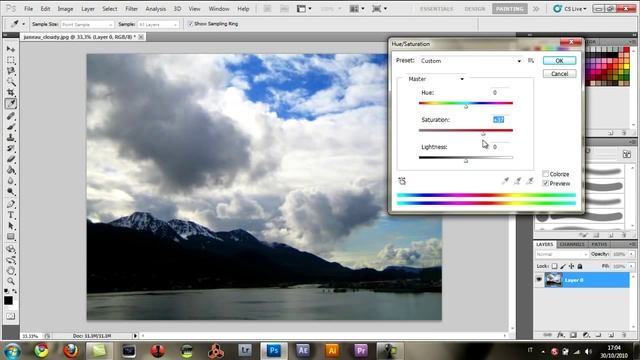Select the Move tool
Screen dimensions: 640x360
(11, 49)
